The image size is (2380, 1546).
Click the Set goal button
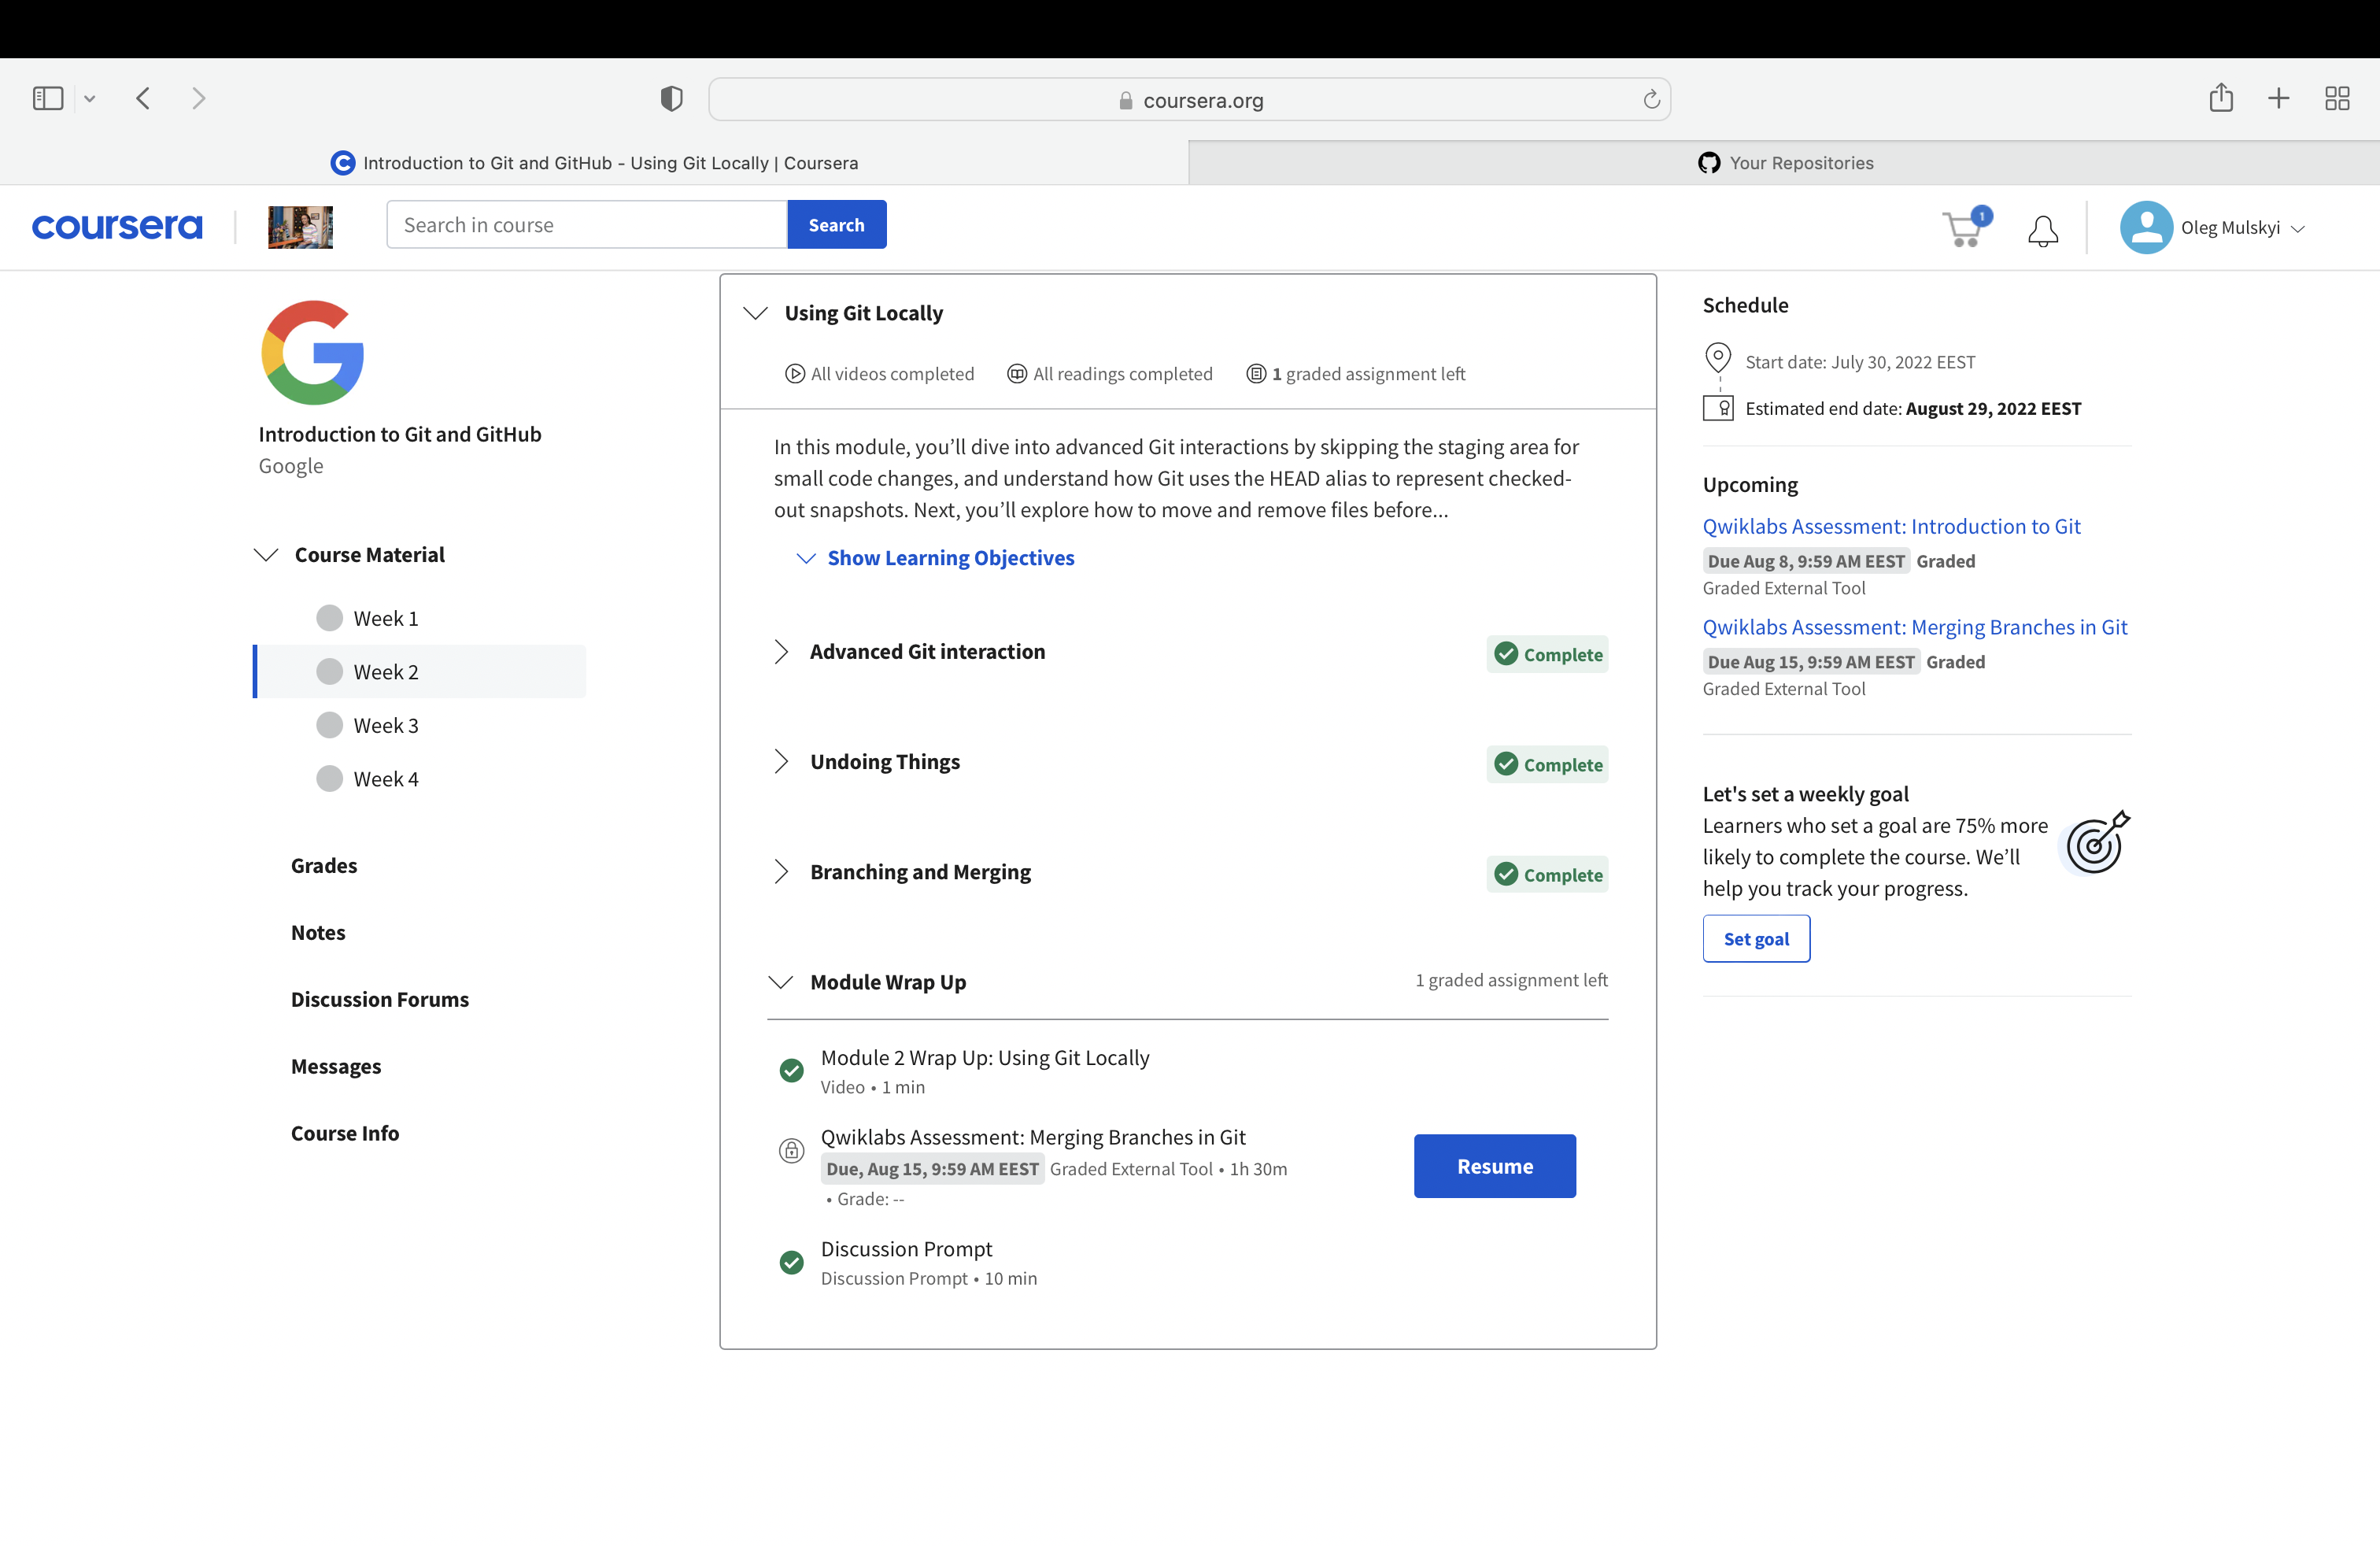tap(1756, 939)
